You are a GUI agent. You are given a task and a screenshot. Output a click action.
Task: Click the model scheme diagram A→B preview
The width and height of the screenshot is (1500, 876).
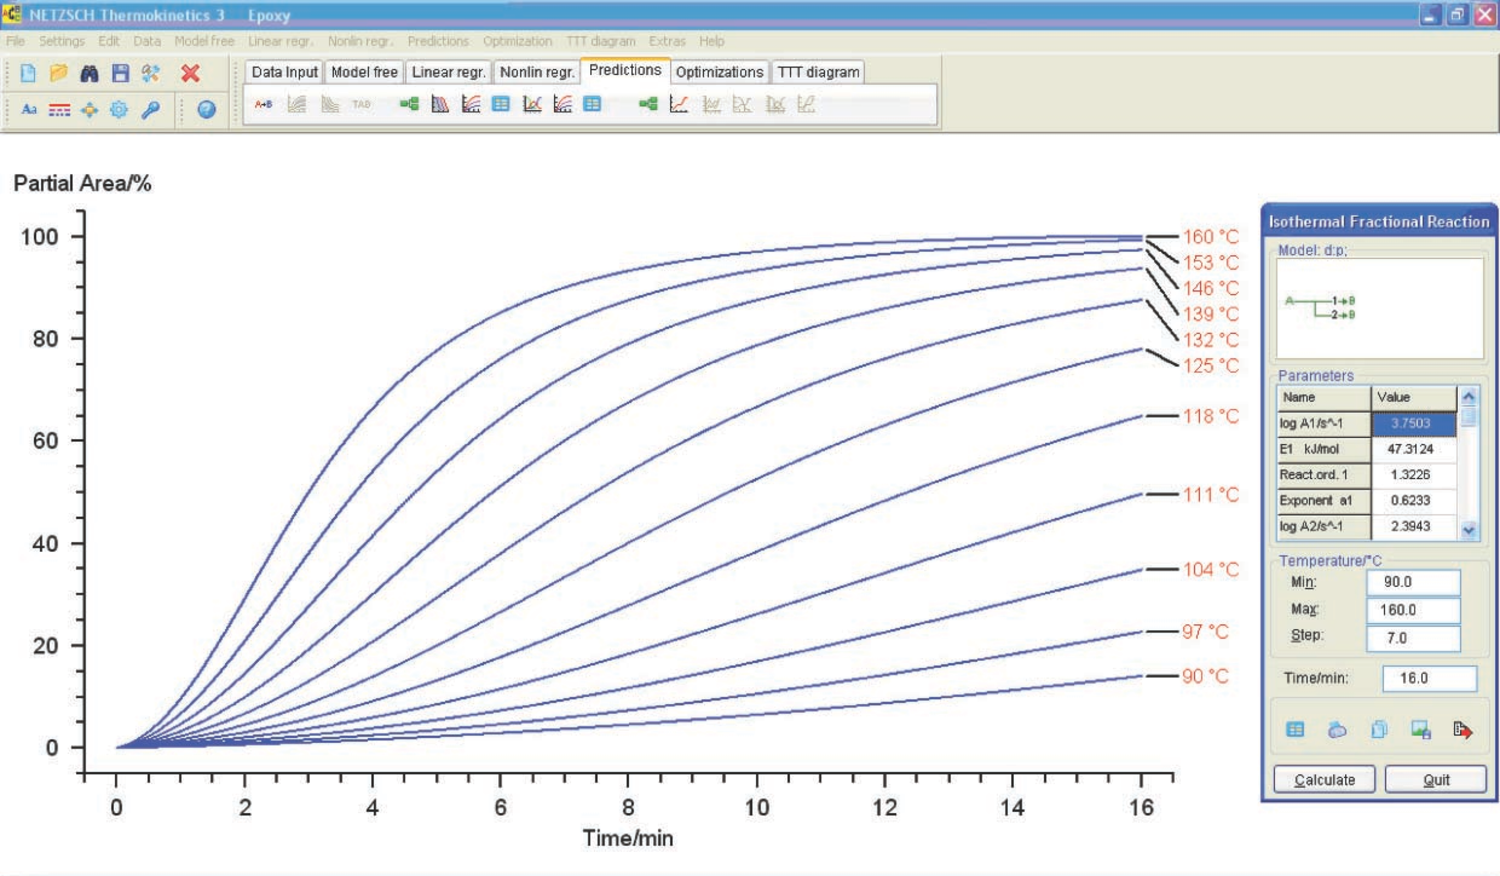click(1379, 309)
